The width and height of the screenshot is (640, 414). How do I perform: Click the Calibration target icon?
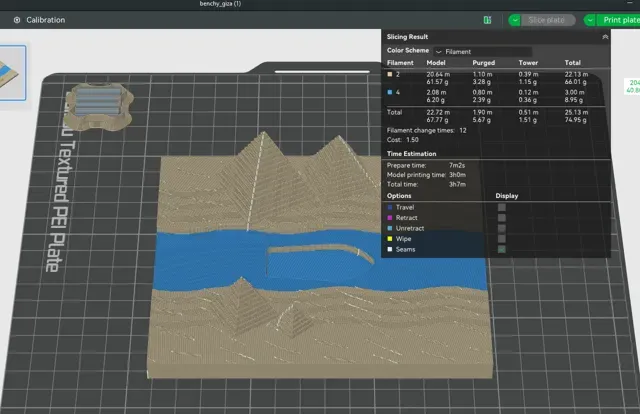17,20
